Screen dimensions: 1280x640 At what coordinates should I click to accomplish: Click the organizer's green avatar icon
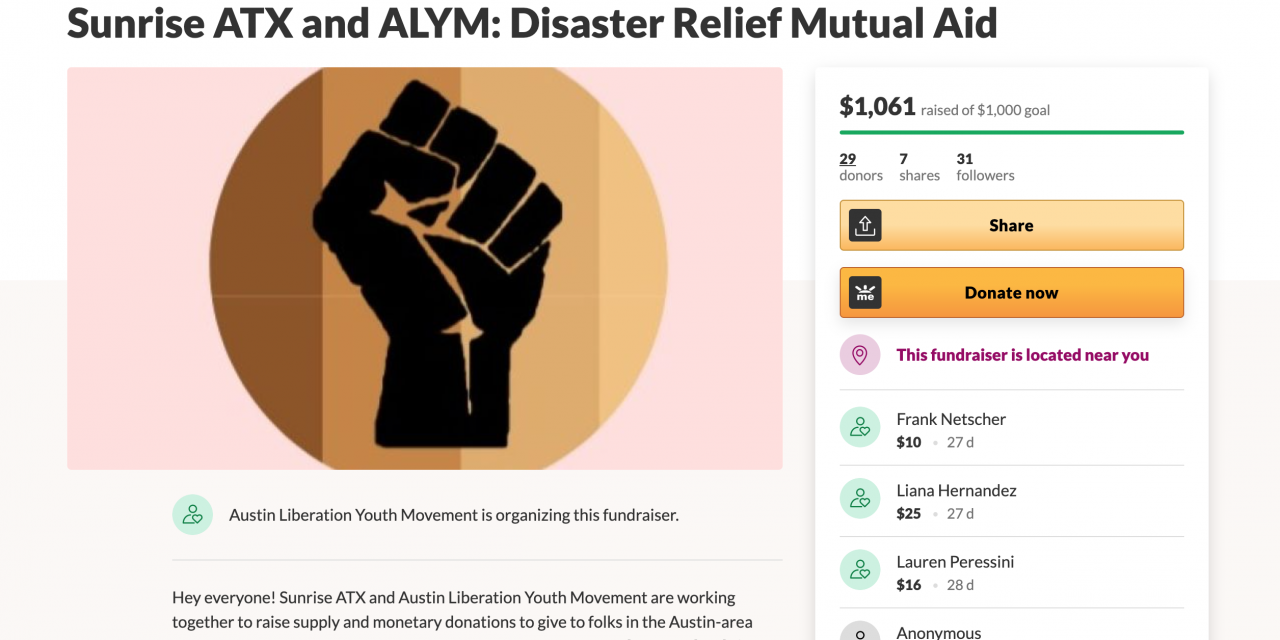click(x=193, y=515)
